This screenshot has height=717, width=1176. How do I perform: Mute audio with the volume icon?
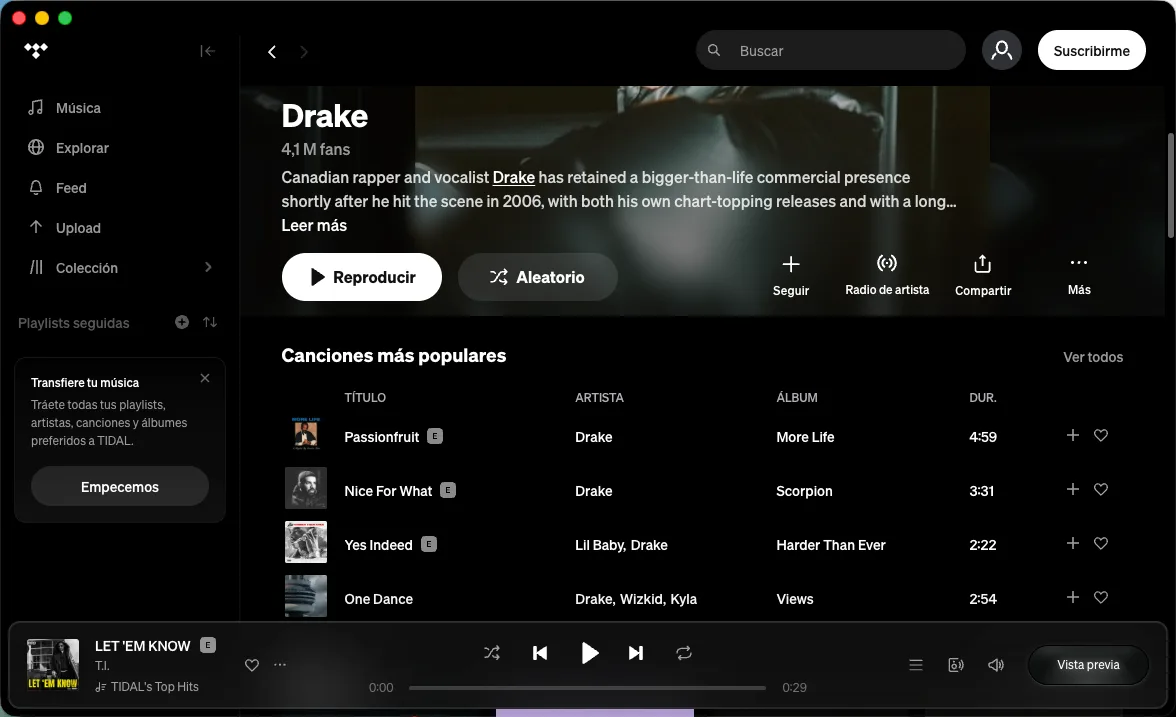(995, 664)
